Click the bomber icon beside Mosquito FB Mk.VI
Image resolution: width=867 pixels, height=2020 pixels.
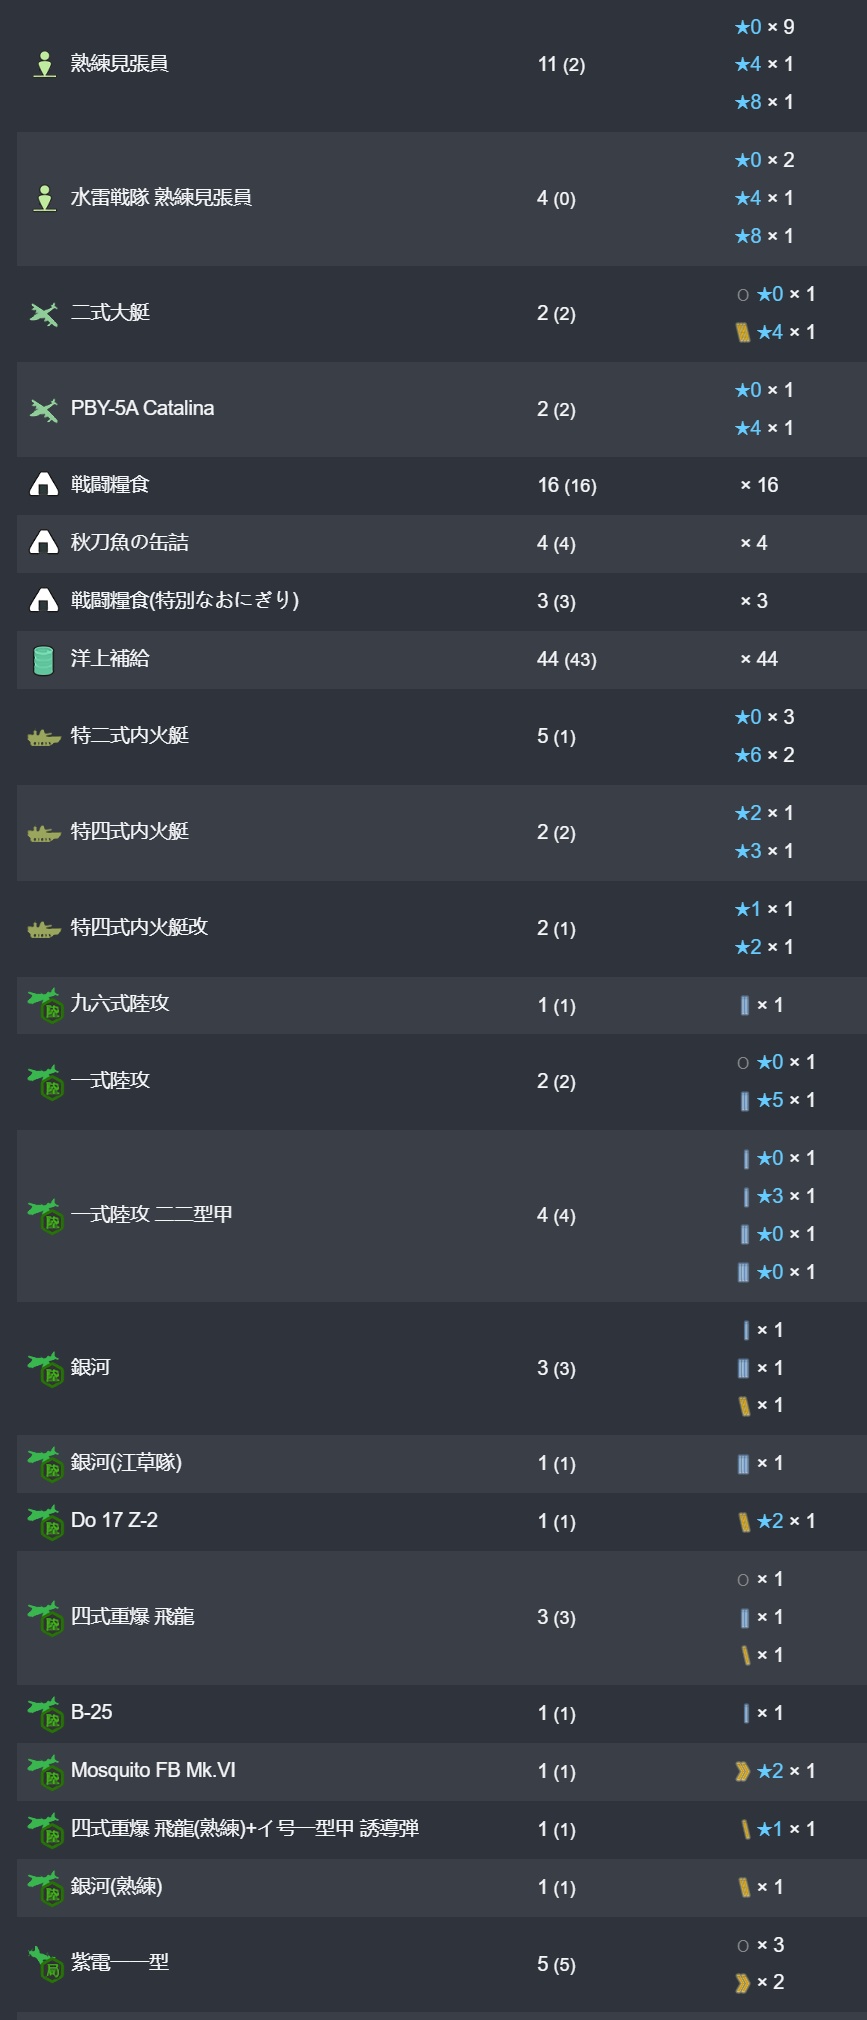click(45, 1771)
